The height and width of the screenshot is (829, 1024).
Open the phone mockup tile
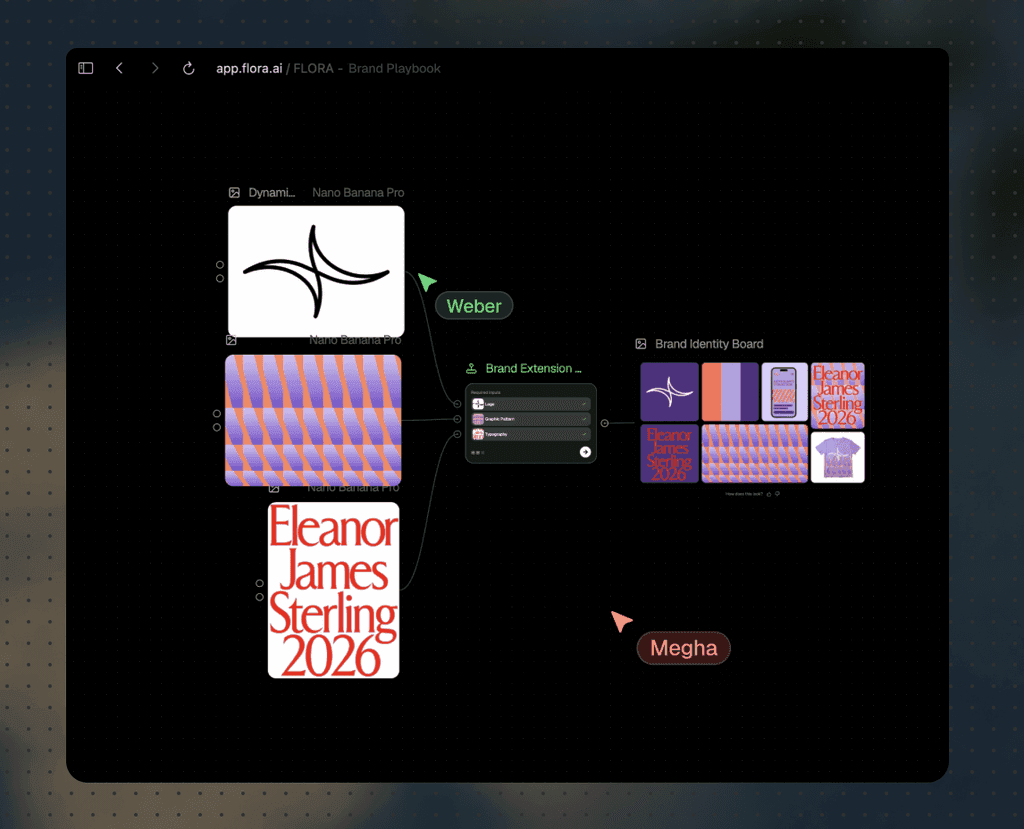[785, 392]
